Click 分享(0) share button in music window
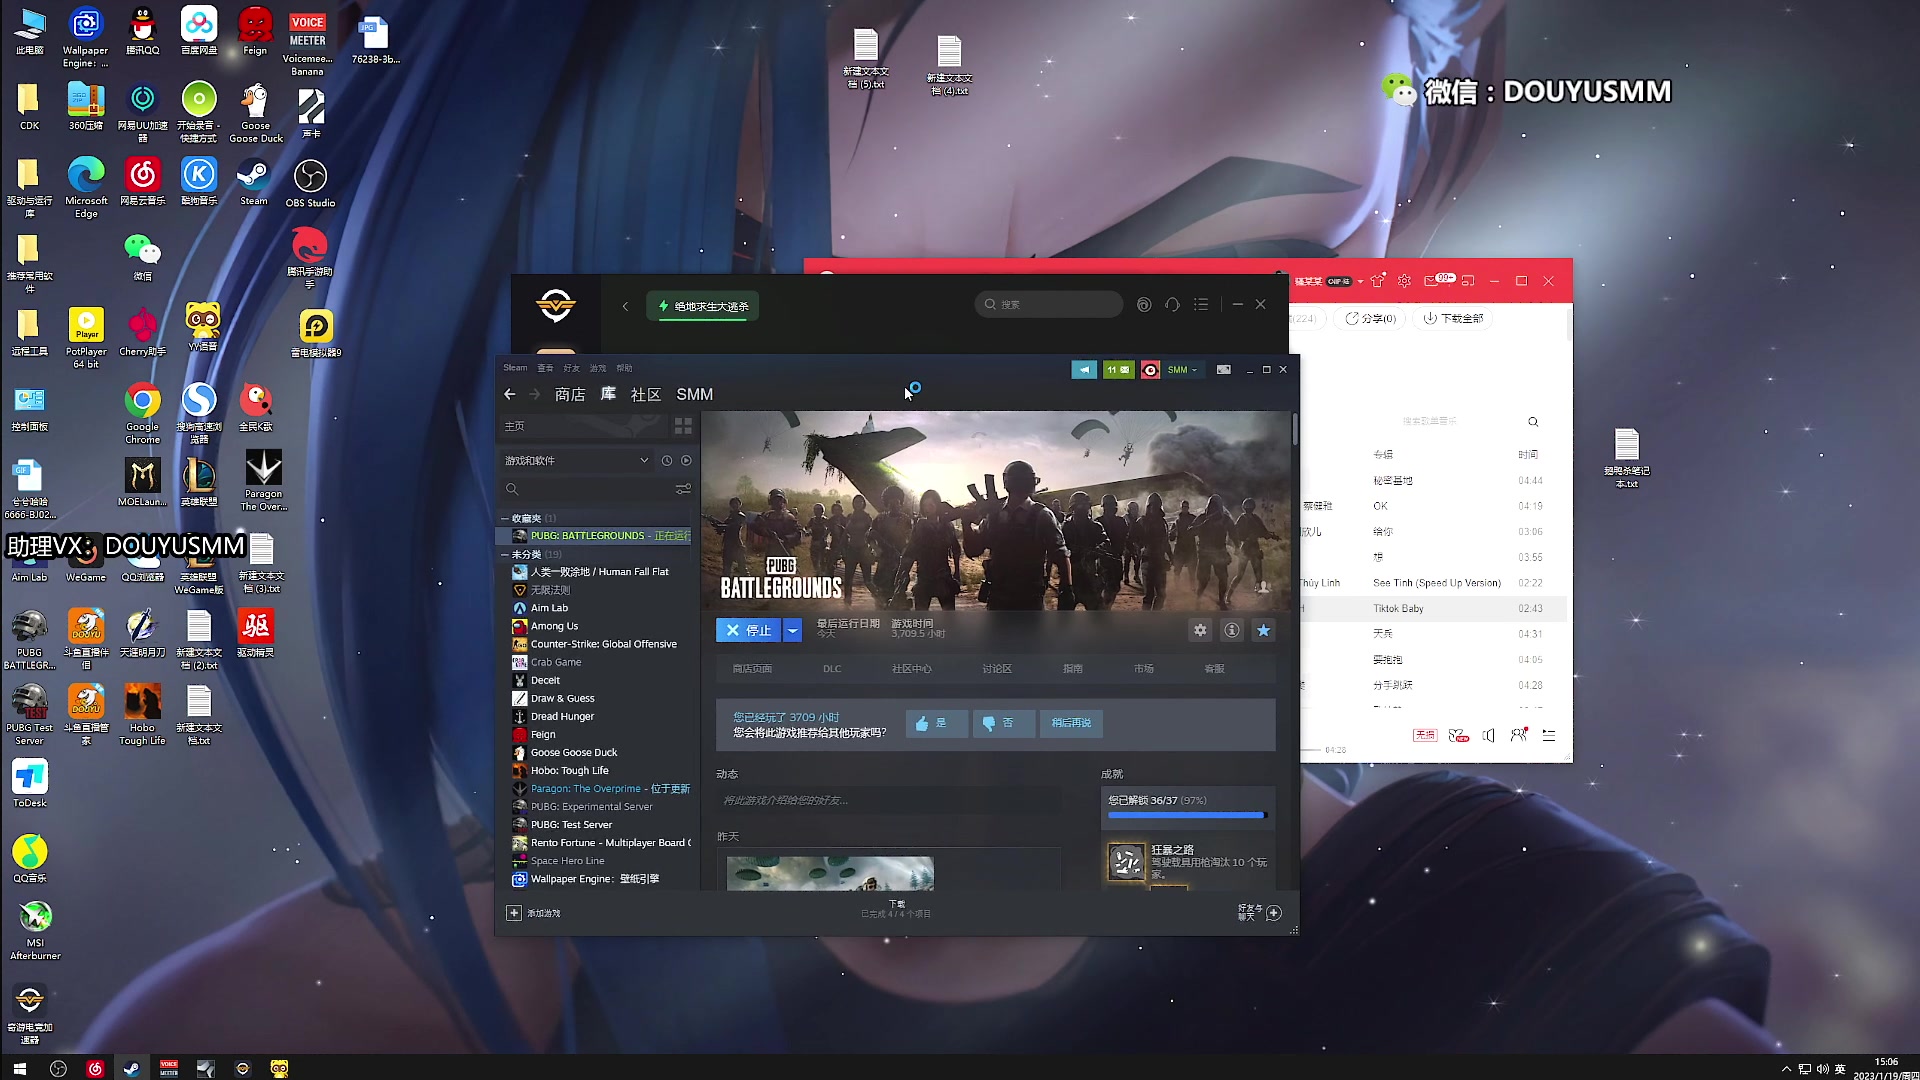1920x1080 pixels. coord(1370,318)
